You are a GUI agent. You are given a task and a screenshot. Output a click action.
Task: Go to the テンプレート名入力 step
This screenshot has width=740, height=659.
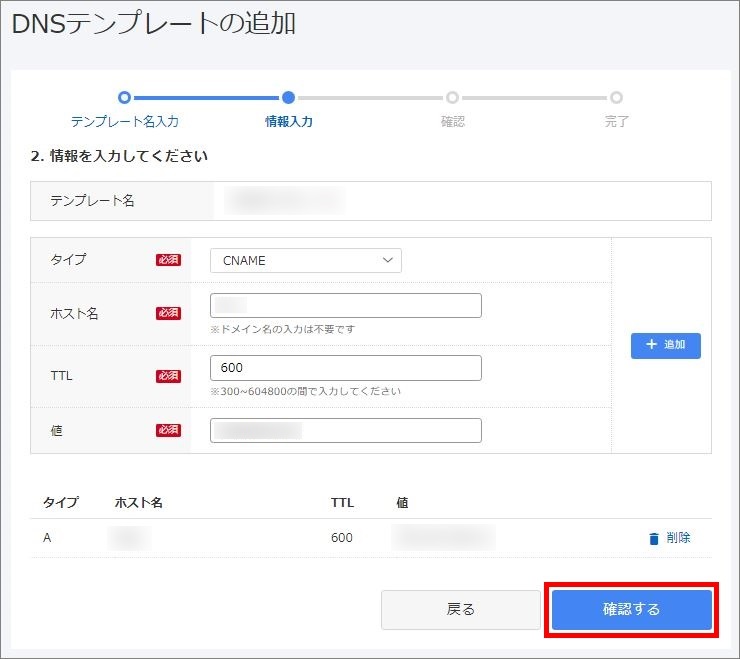pyautogui.click(x=125, y=121)
